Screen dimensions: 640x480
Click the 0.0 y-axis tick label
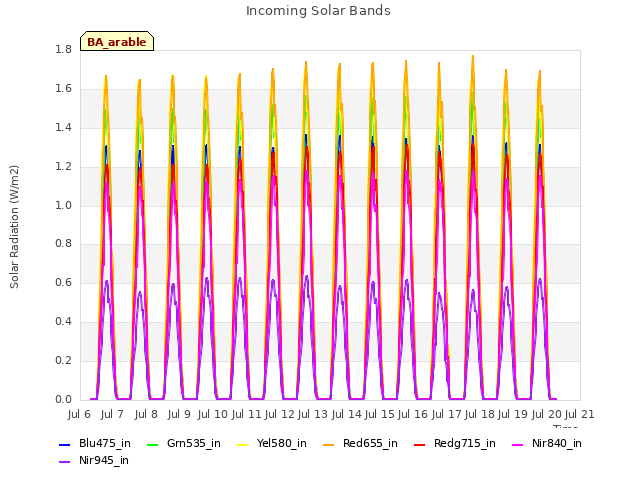63,399
